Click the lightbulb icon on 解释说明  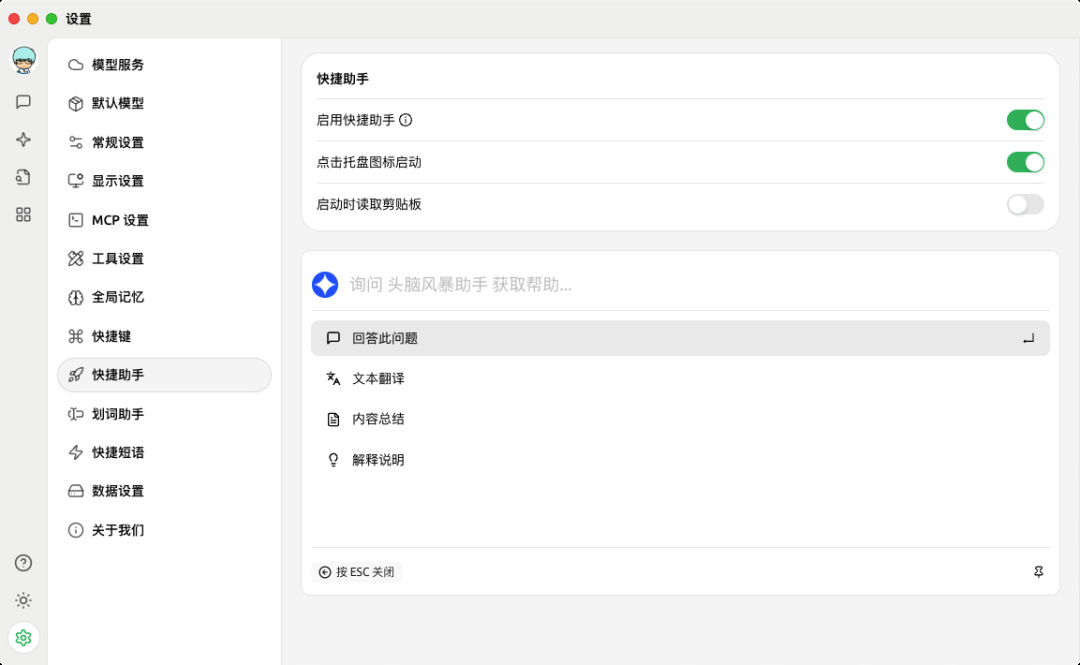tap(333, 460)
